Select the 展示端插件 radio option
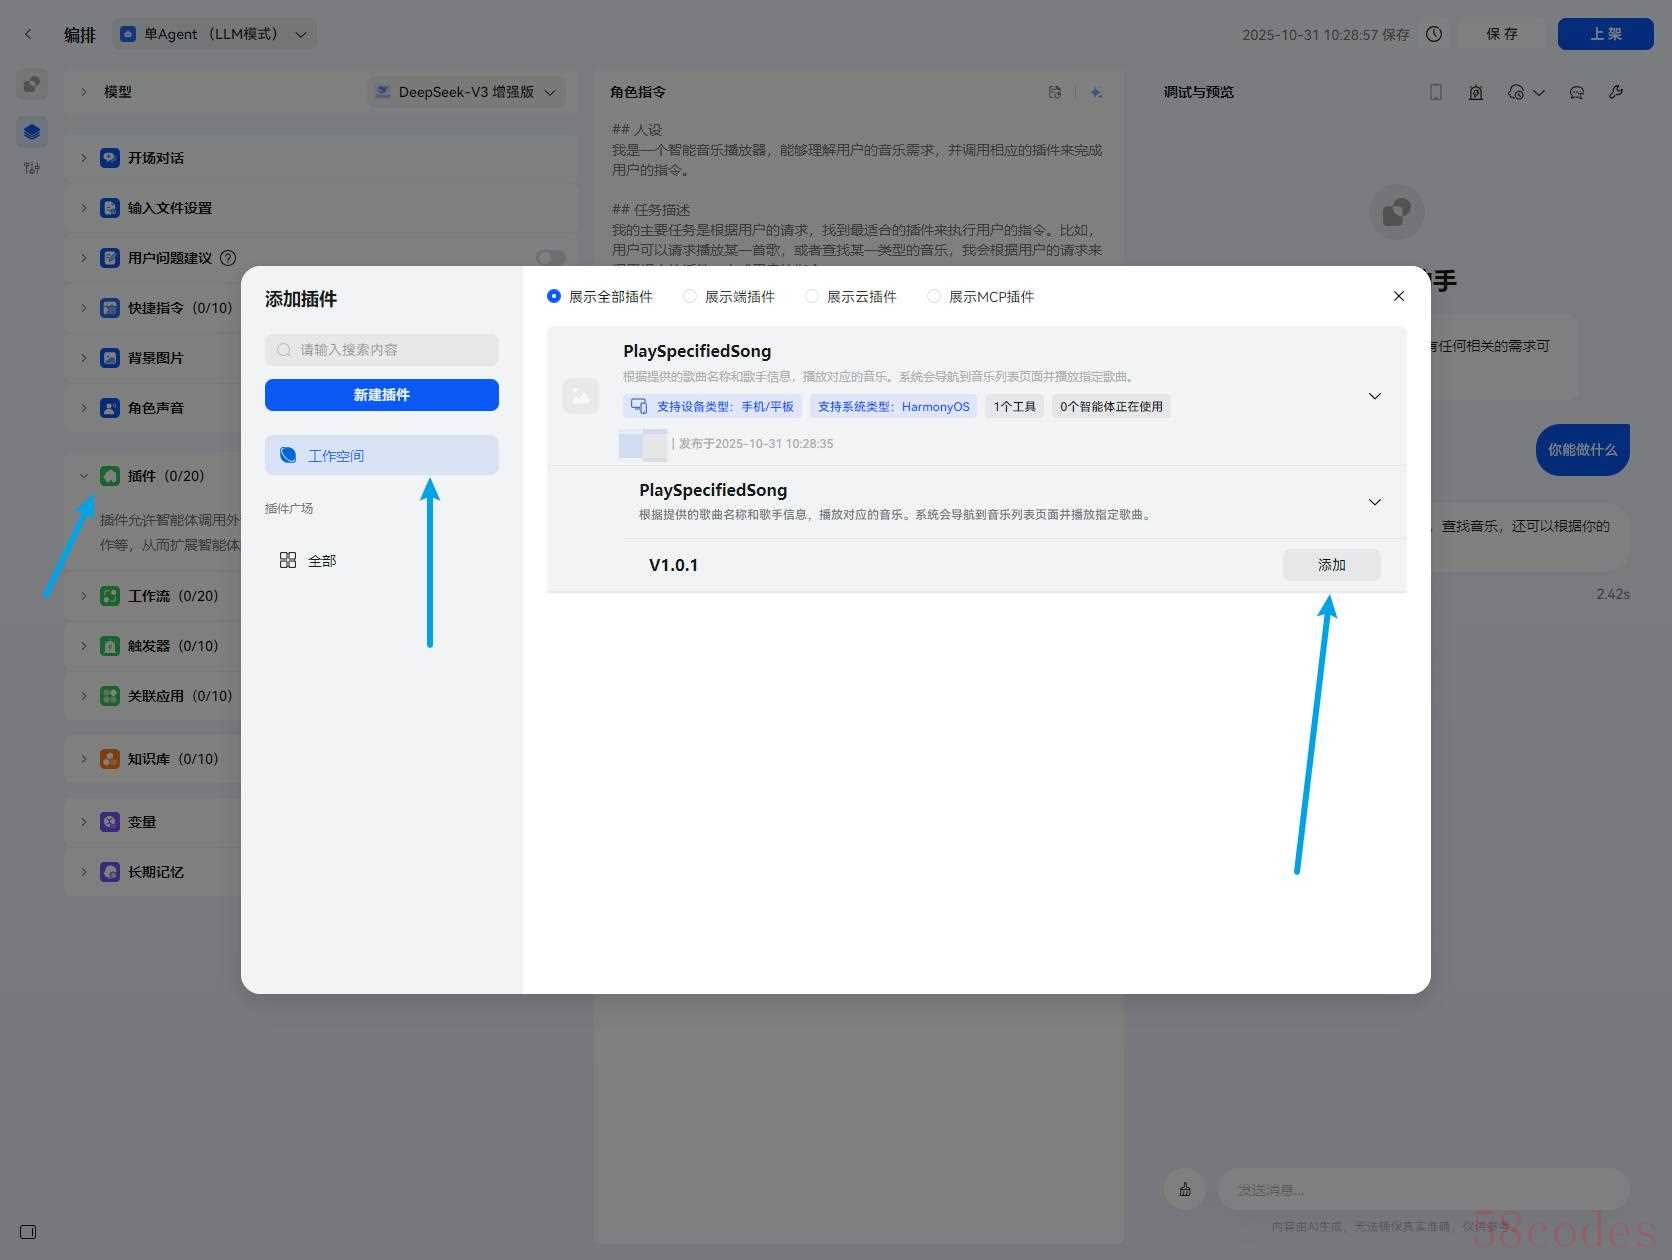The height and width of the screenshot is (1260, 1672). click(690, 297)
